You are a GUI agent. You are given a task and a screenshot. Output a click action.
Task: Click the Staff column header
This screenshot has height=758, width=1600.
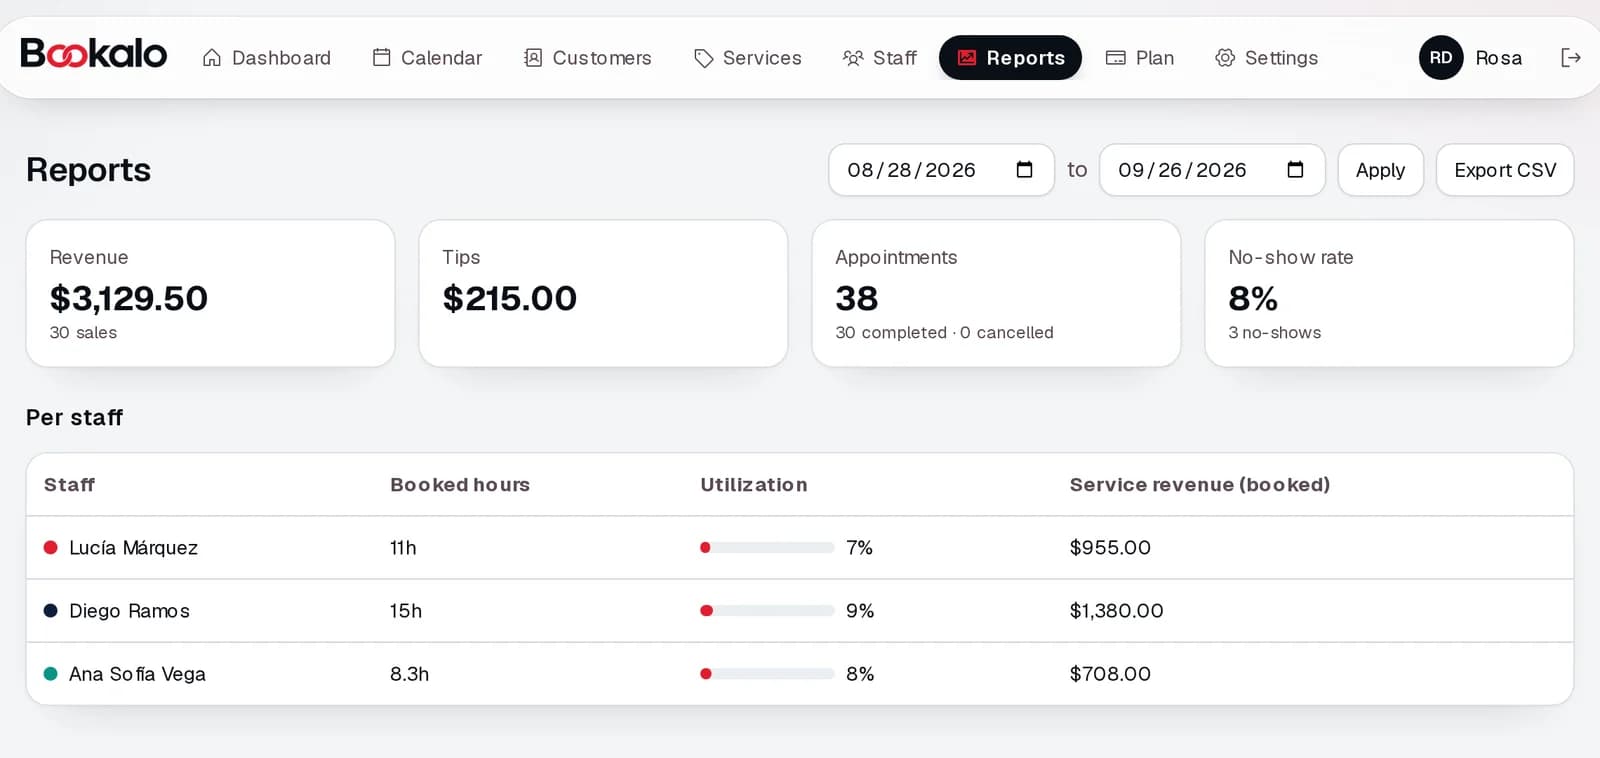69,485
